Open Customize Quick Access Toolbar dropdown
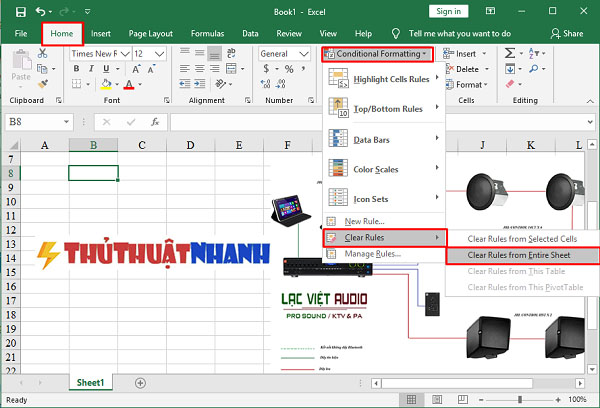The image size is (600, 408). click(x=88, y=12)
